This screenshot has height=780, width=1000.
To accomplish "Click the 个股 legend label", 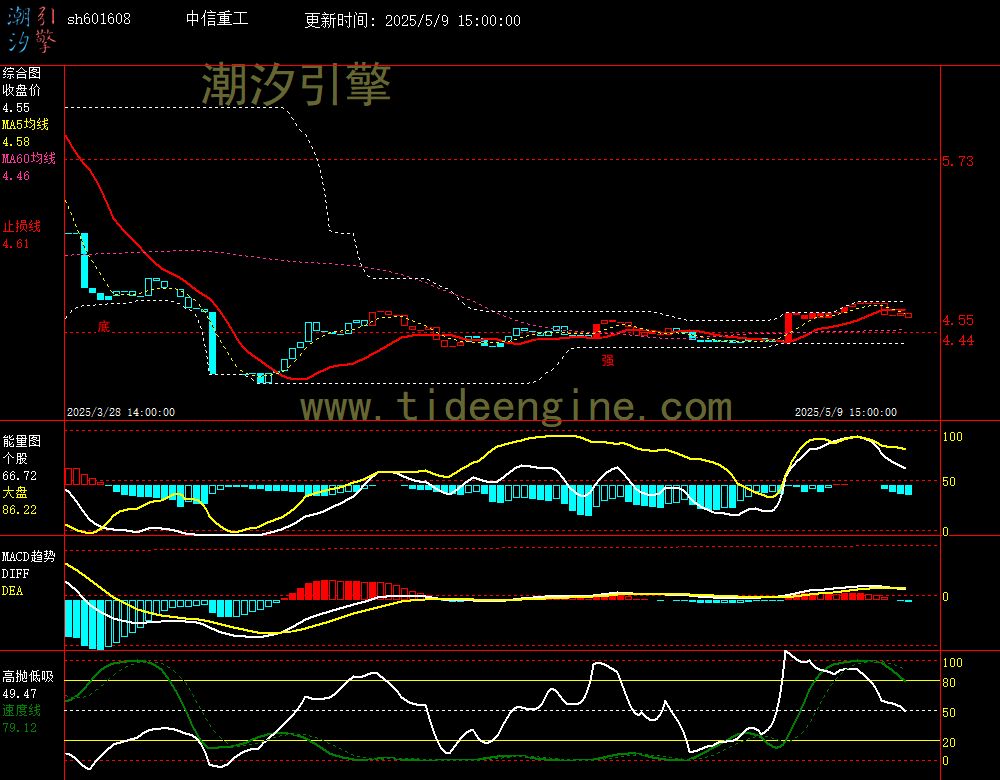I will (15, 459).
